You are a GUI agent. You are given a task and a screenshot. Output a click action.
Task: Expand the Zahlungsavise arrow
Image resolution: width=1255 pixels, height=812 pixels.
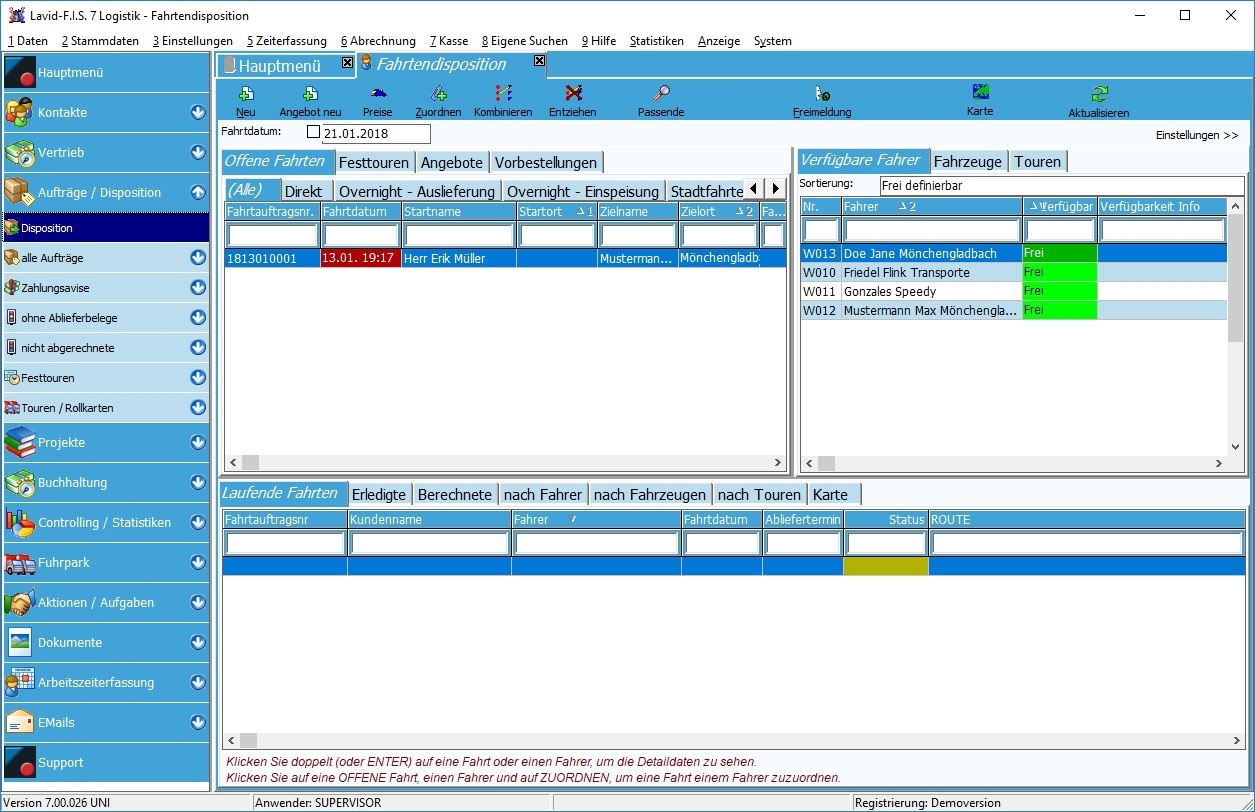[x=198, y=288]
